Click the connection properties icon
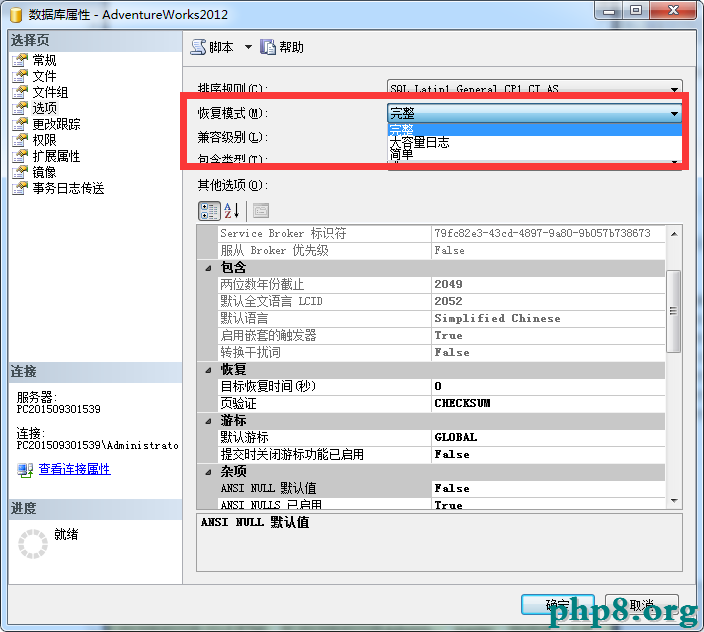 [25, 470]
